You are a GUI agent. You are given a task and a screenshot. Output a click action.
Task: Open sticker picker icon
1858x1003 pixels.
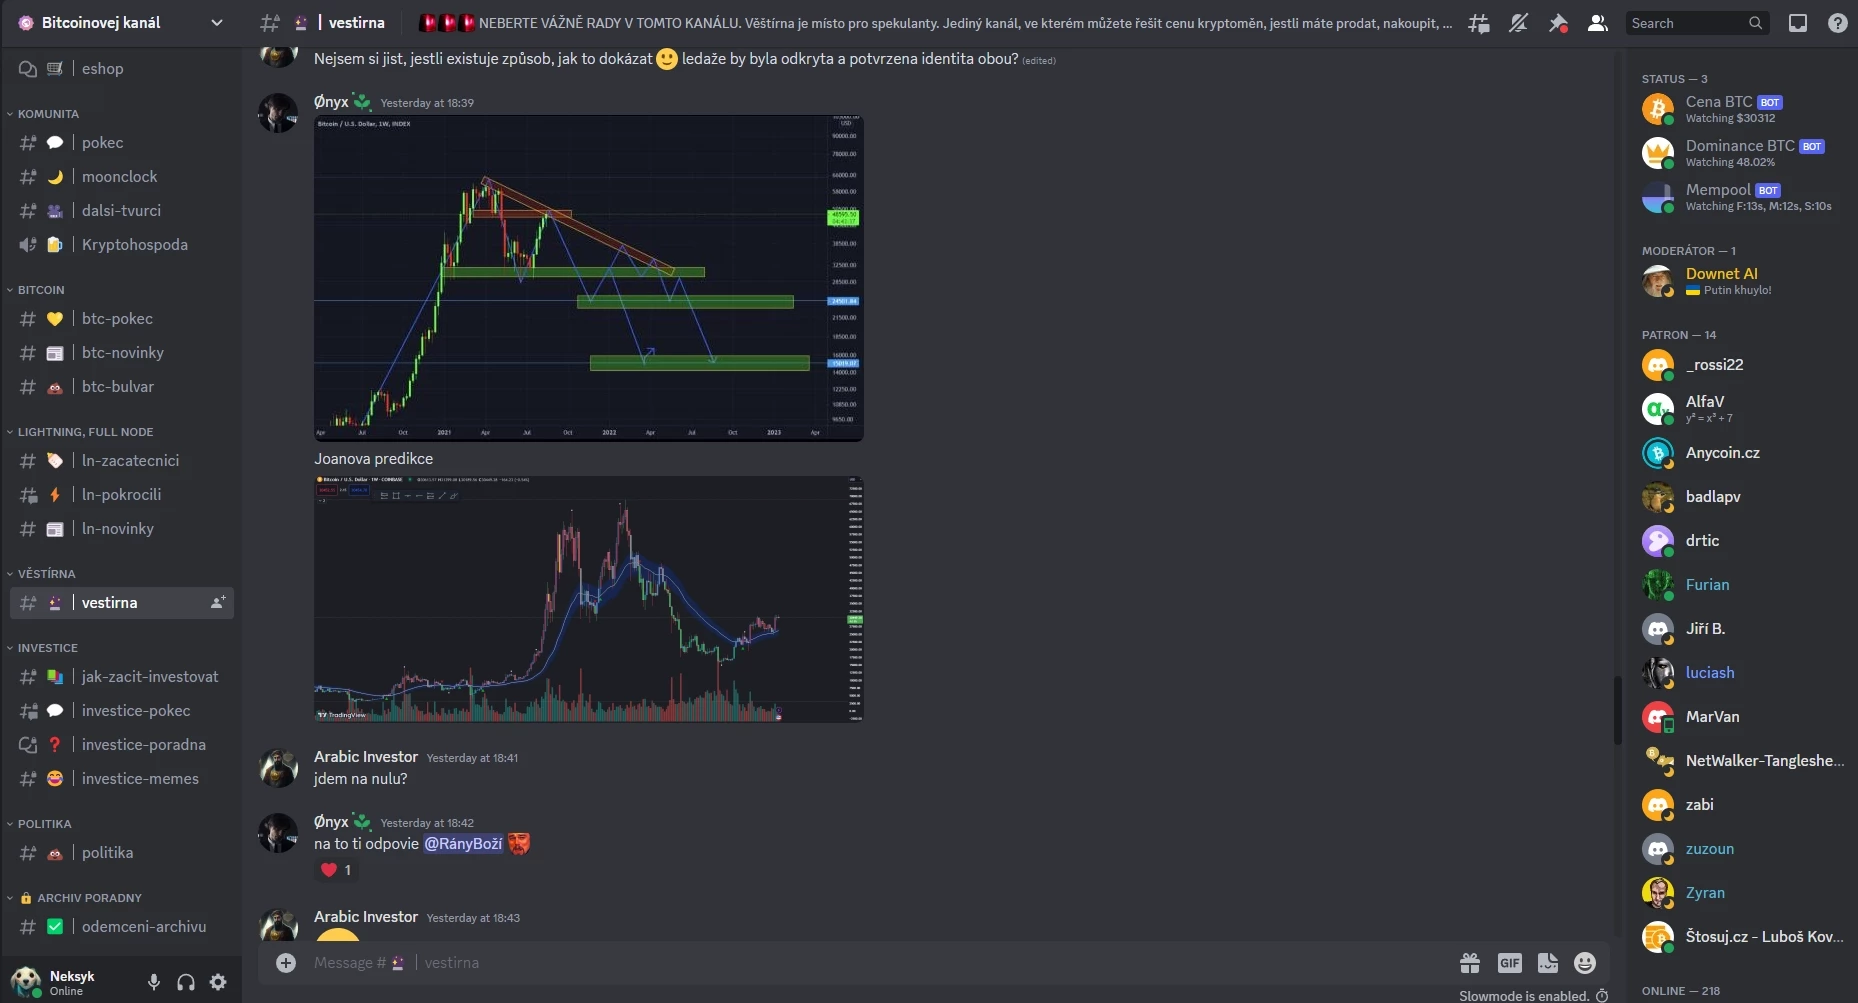coord(1548,963)
